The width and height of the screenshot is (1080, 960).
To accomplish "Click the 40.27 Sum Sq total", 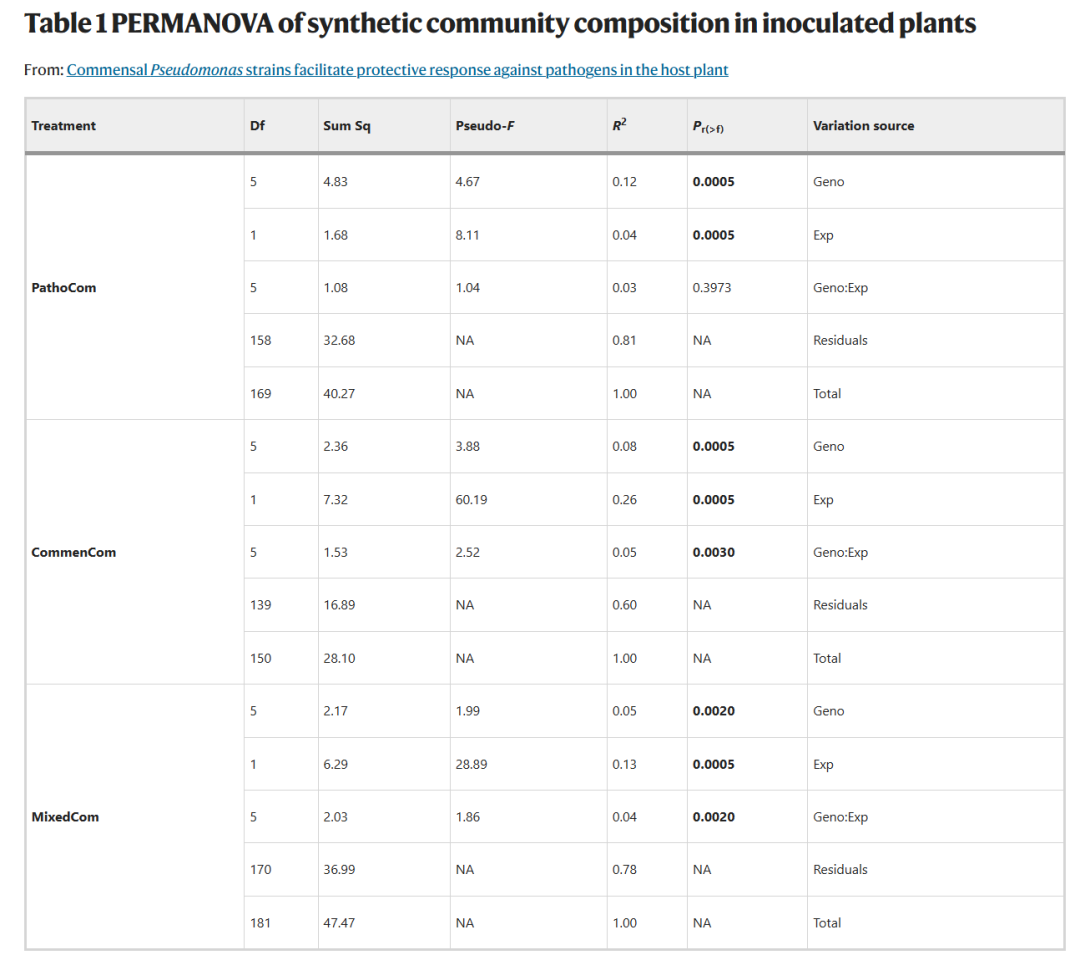I will coord(340,394).
